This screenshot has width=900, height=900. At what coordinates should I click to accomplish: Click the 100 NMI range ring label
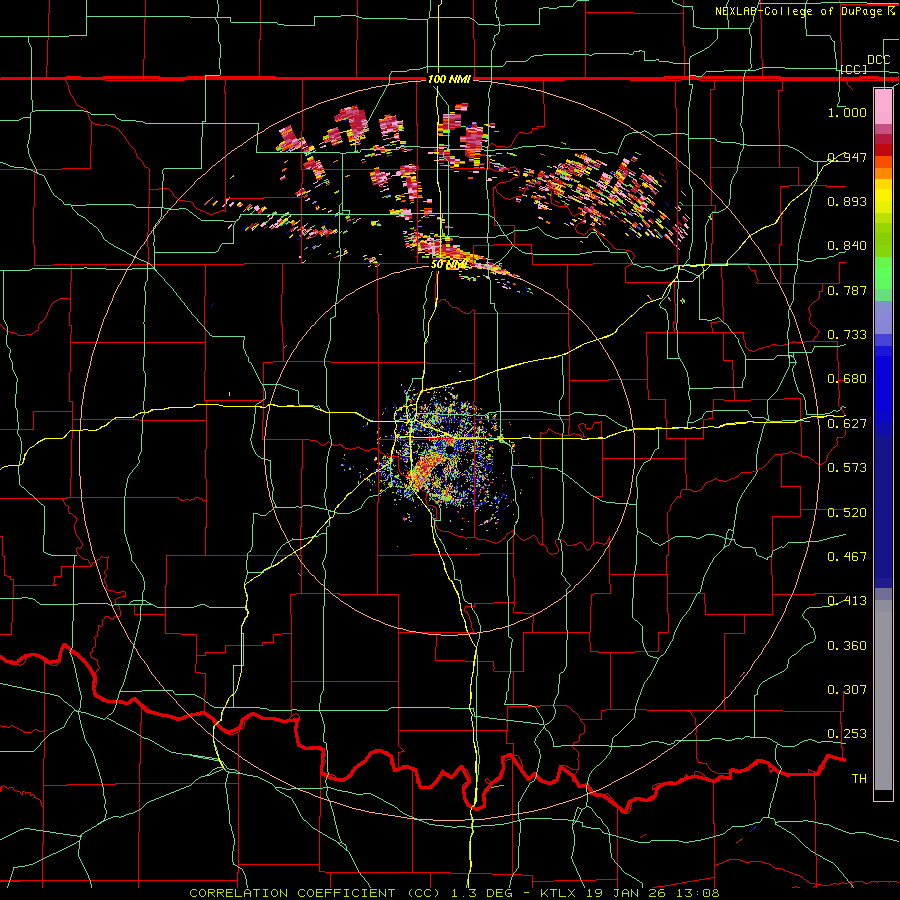pyautogui.click(x=449, y=79)
